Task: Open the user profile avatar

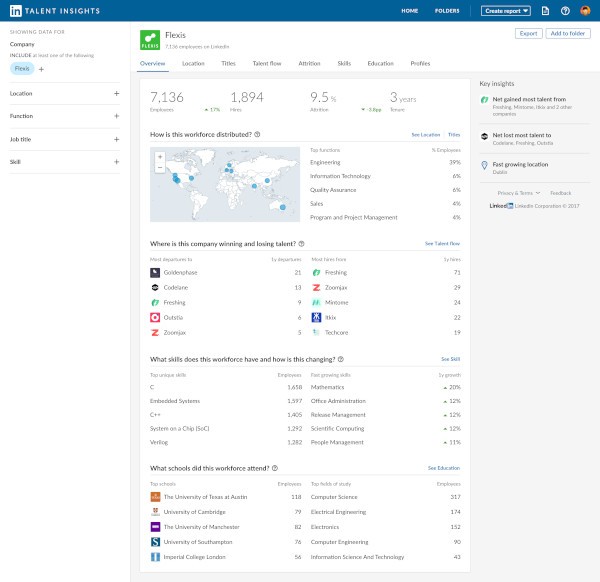Action: pyautogui.click(x=585, y=11)
